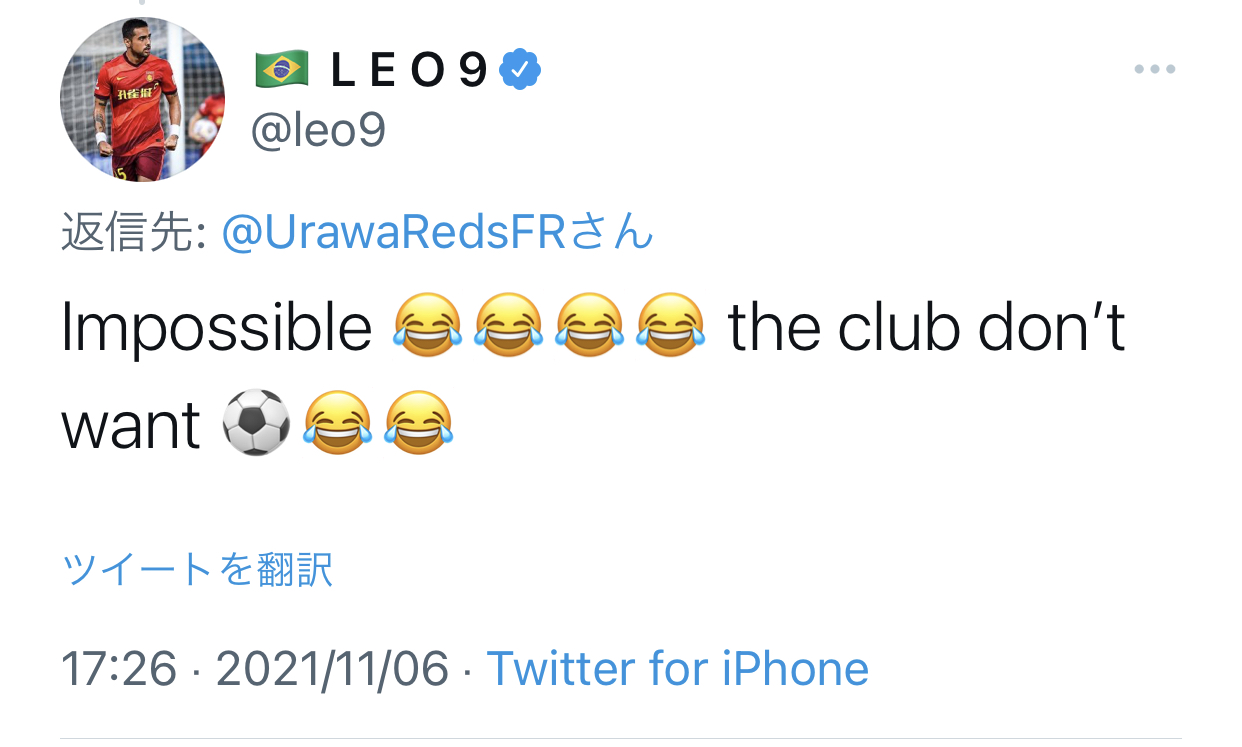Open the @leo9 handle link
The width and height of the screenshot is (1242, 747).
[318, 130]
